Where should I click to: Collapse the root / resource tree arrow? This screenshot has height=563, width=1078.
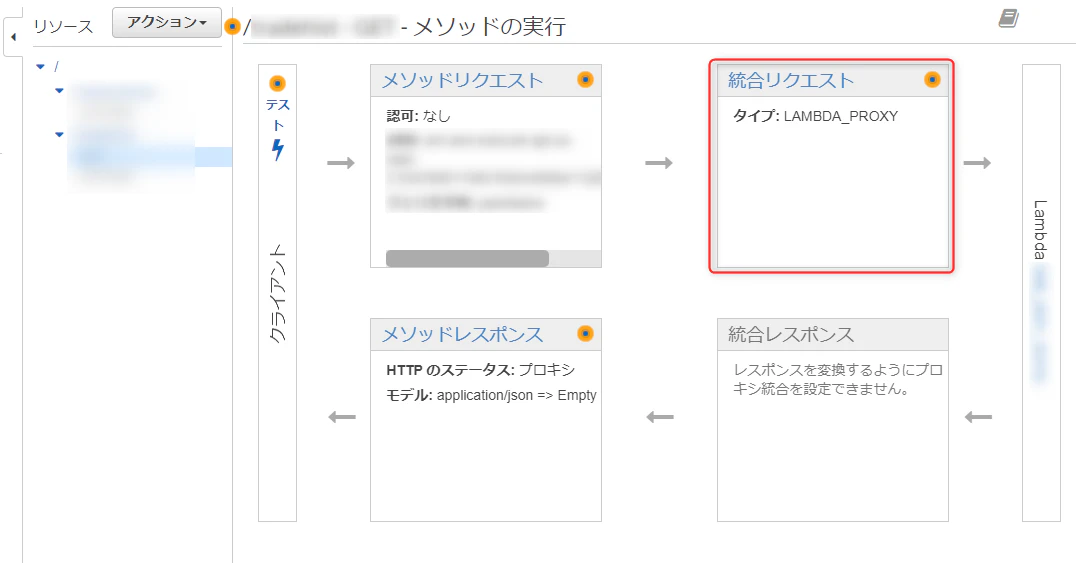(41, 67)
